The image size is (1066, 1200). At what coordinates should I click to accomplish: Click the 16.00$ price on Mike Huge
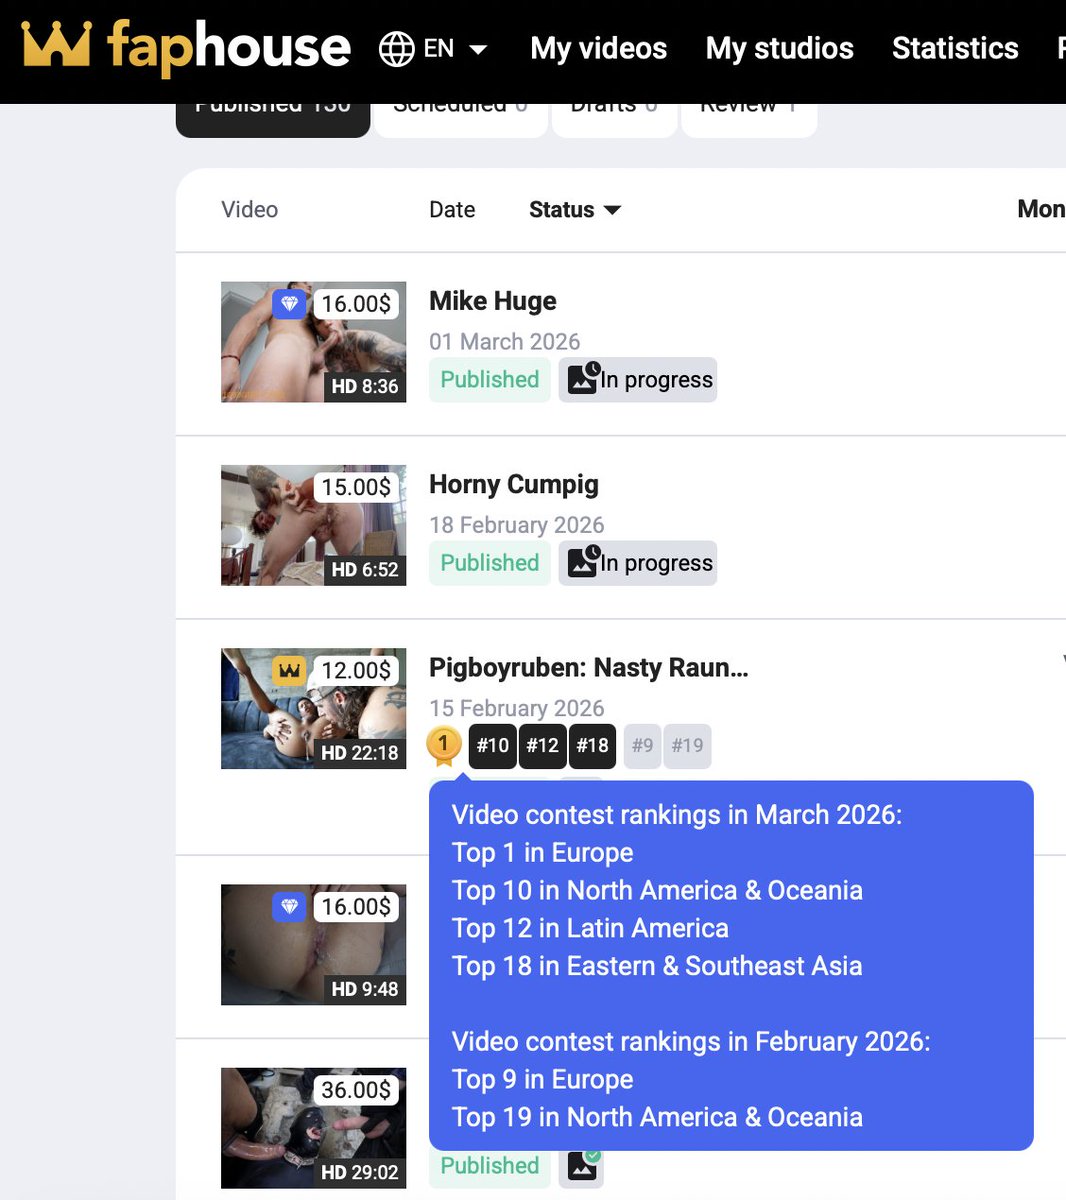coord(356,304)
